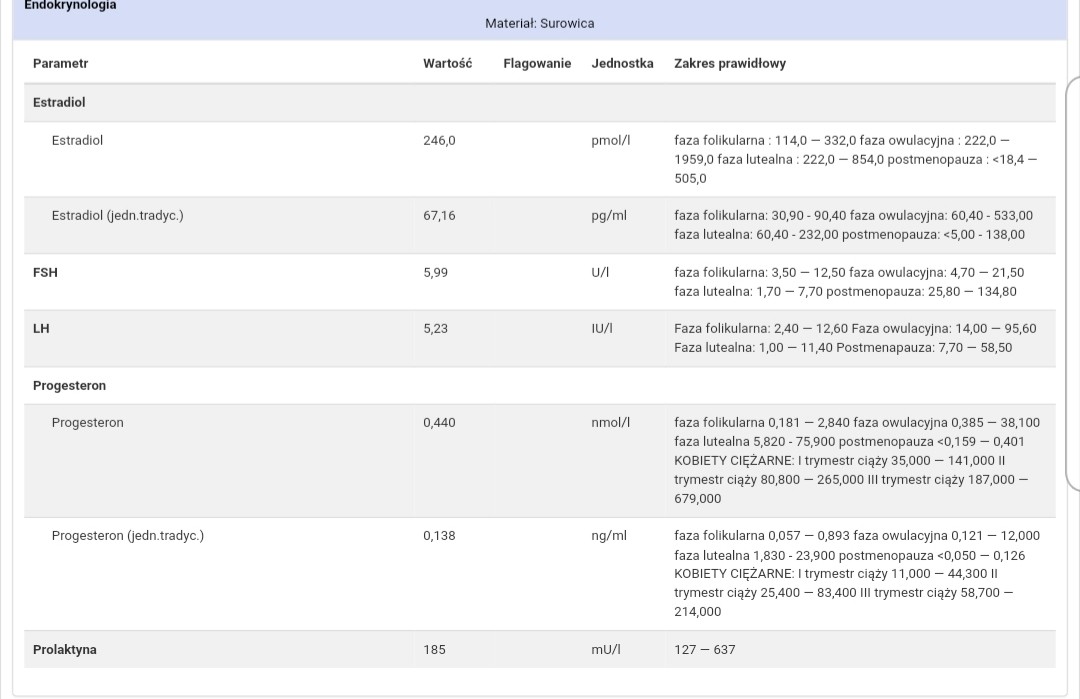
Task: Click the Prolaktyna reference range 127 — 637
Action: coord(704,650)
